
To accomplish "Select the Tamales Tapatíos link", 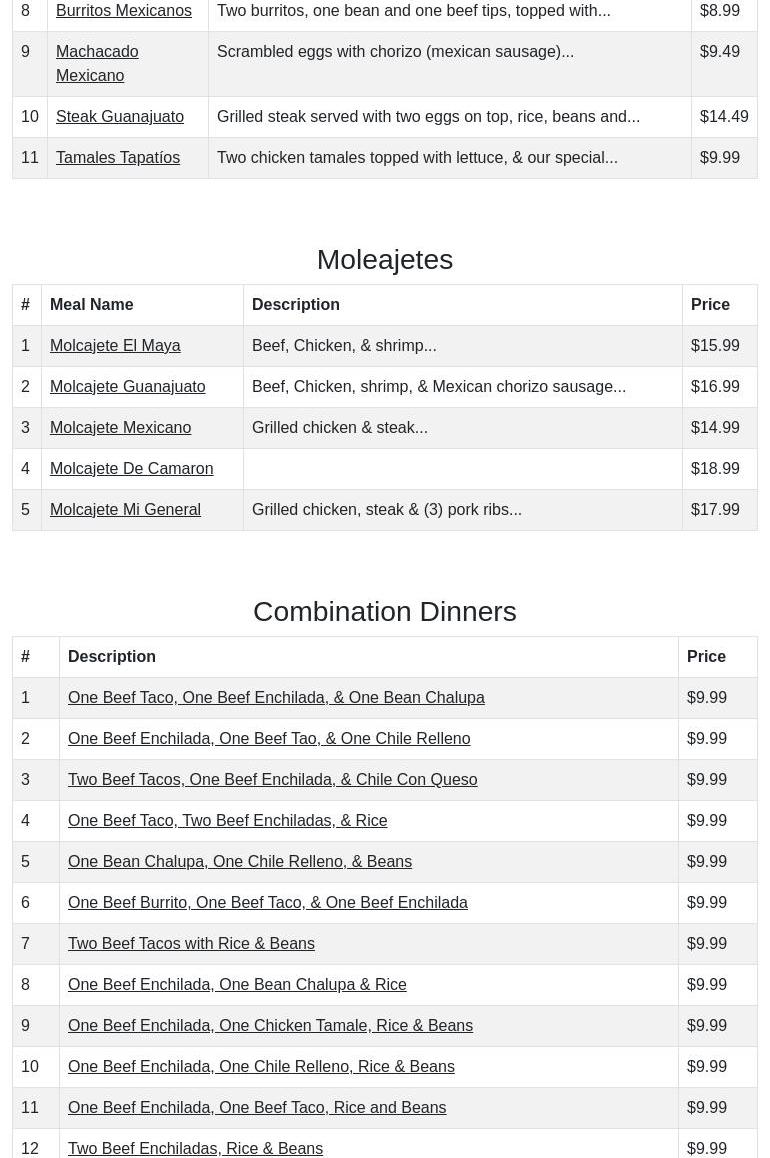I will pos(117,157).
